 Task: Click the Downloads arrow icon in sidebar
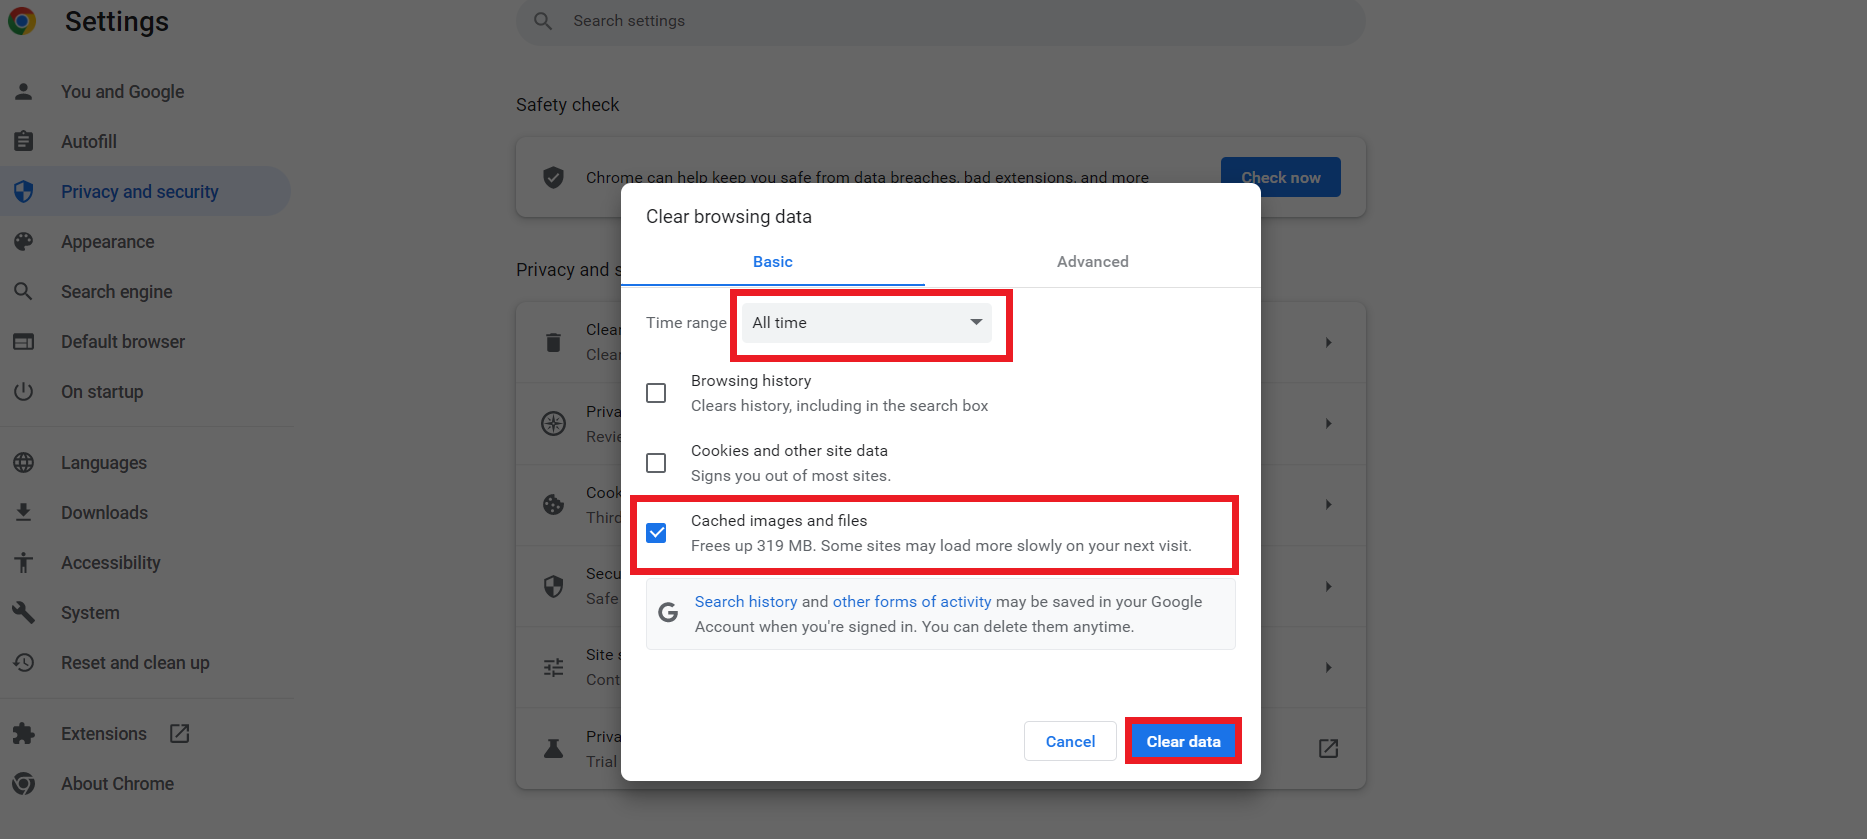(x=24, y=513)
